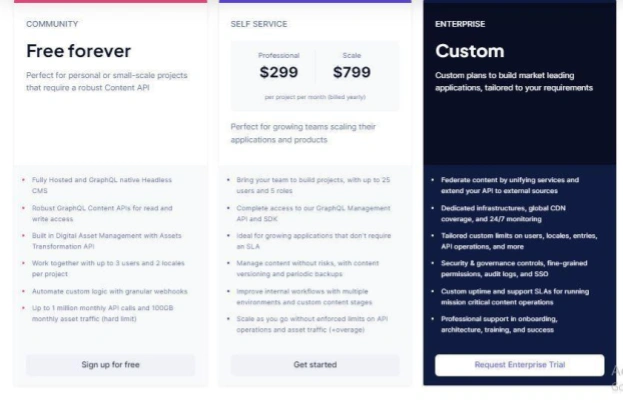
Task: Click the Get started button
Action: (315, 365)
